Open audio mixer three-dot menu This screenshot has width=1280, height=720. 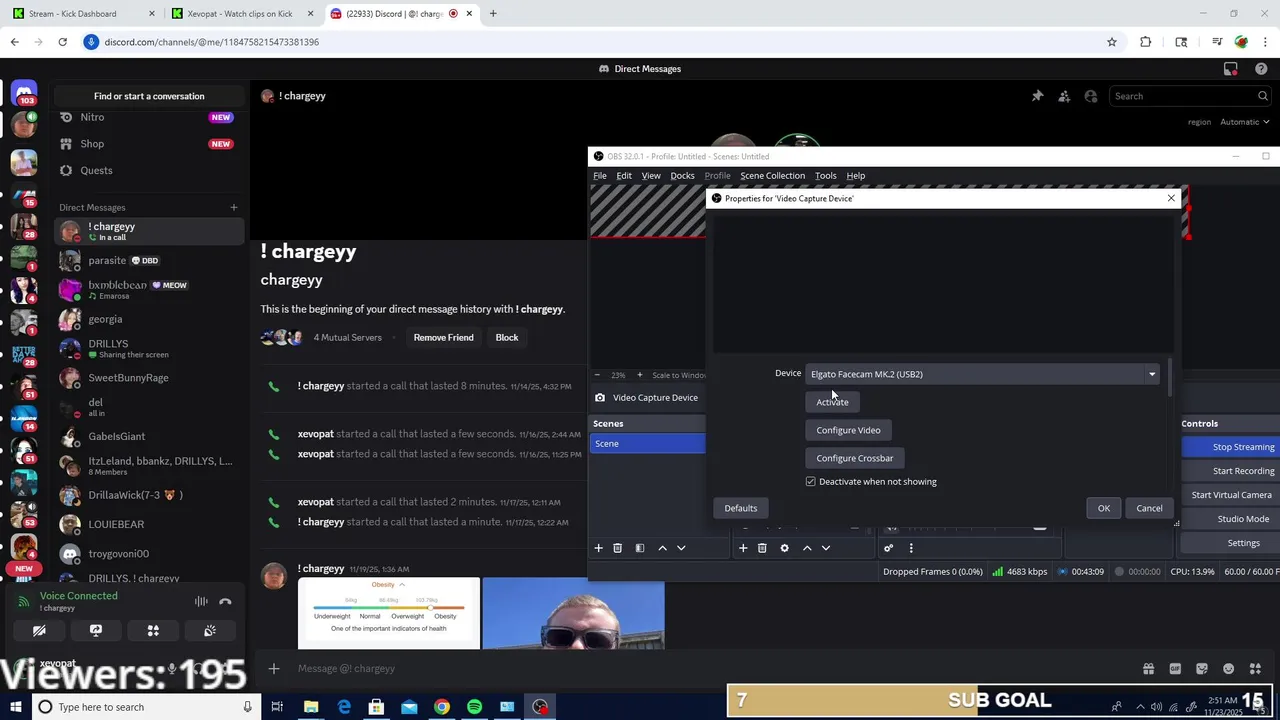(x=911, y=548)
